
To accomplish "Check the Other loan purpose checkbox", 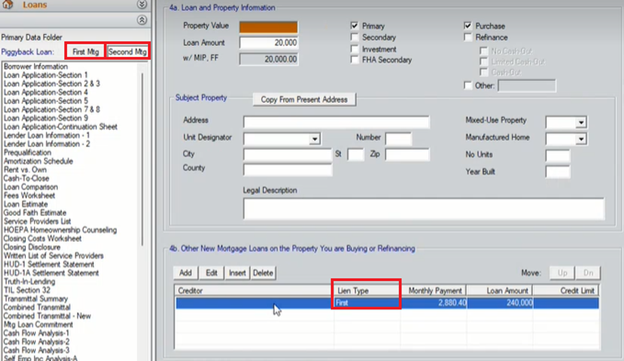I will pos(468,86).
